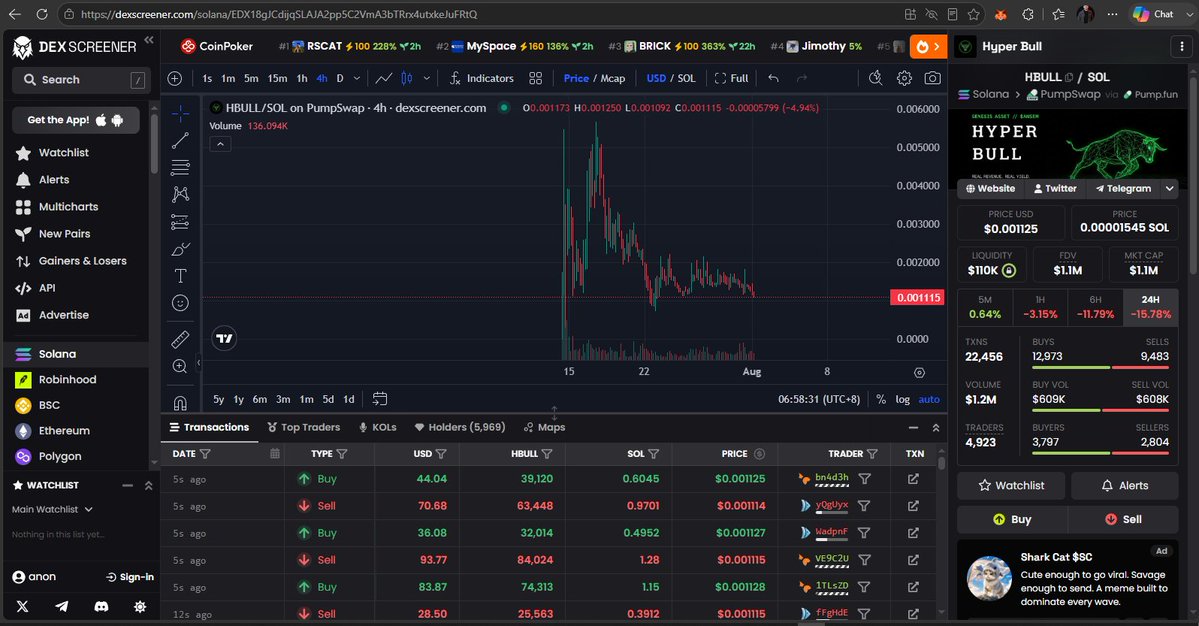Collapse the chart legend arrow
Viewport: 1199px width, 626px height.
(220, 144)
